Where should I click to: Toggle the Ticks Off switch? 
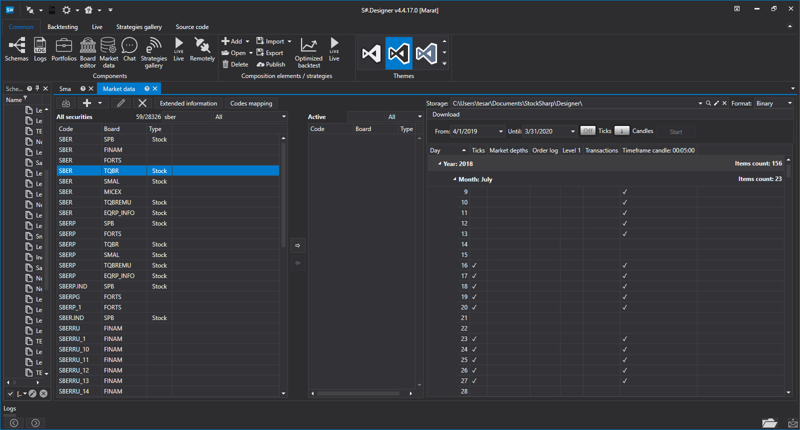click(588, 131)
